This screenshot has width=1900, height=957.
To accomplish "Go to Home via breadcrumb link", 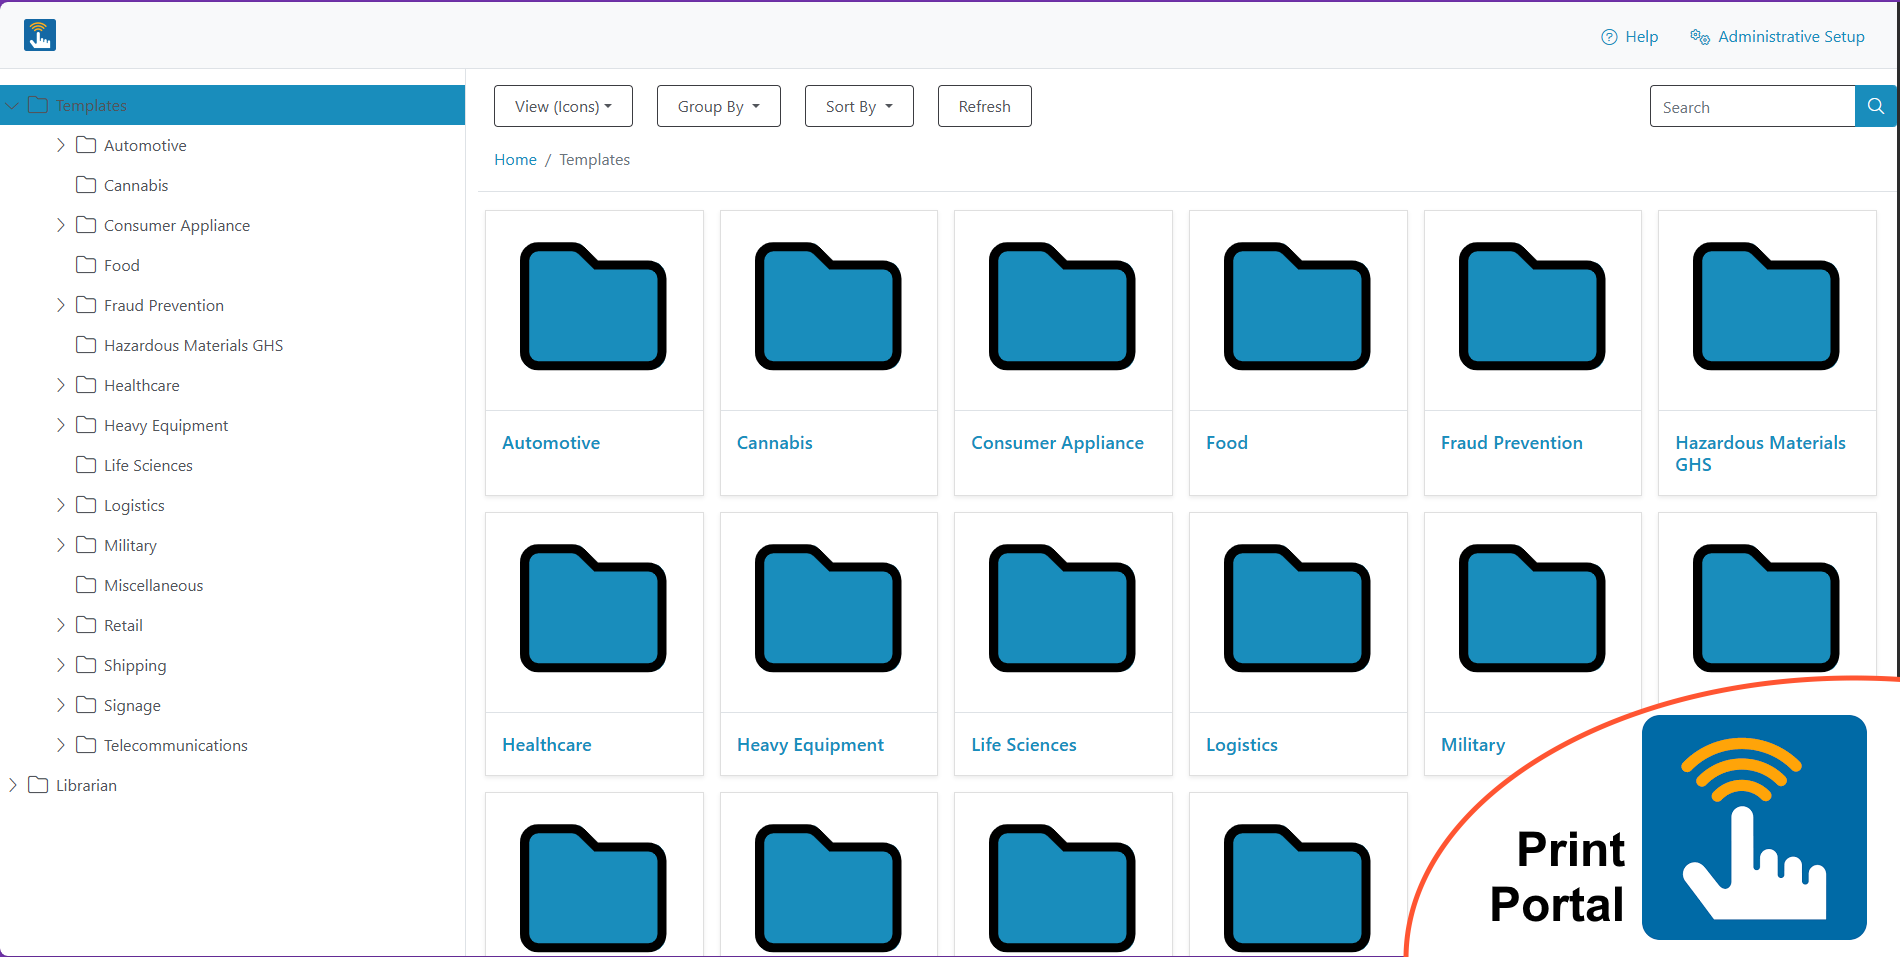I will [515, 160].
